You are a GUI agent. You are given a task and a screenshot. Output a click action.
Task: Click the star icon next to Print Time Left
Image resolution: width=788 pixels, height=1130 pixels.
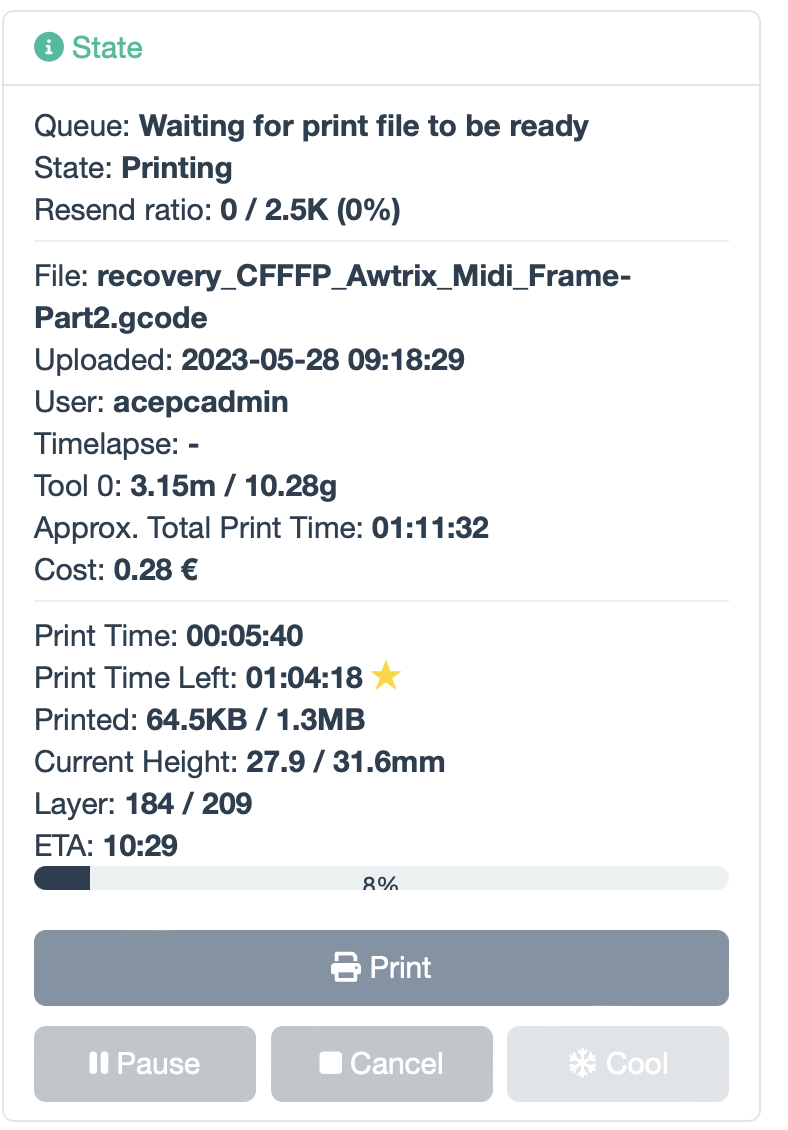point(387,677)
